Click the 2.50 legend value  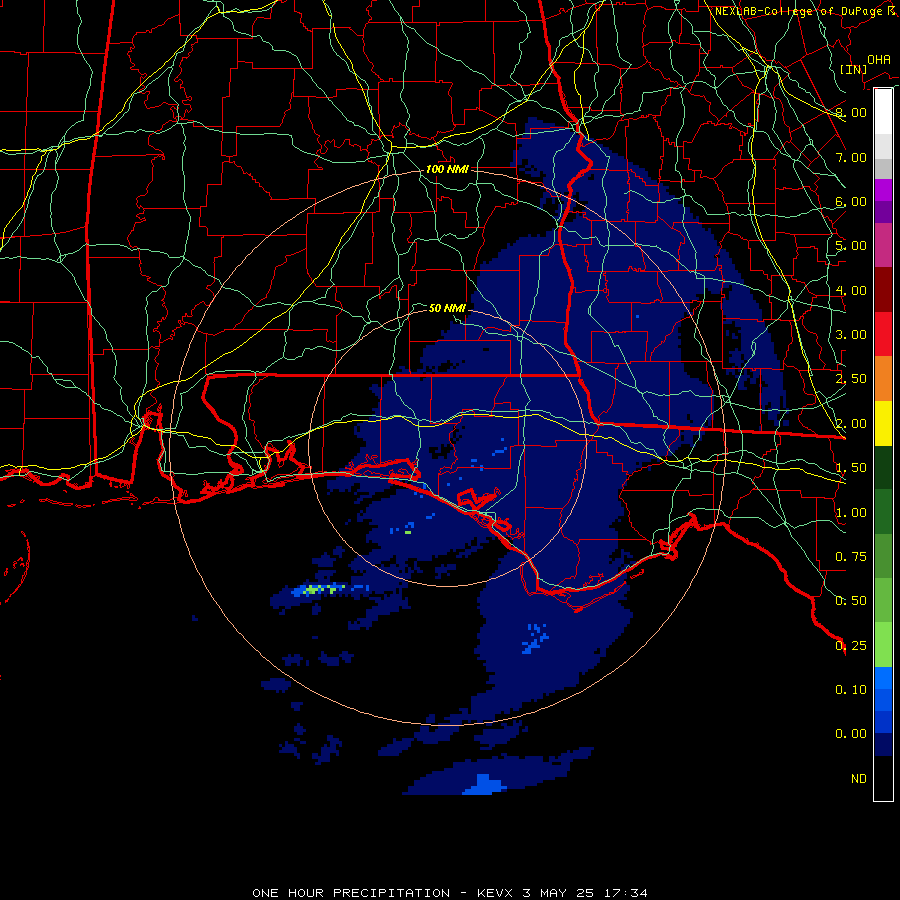tap(851, 379)
